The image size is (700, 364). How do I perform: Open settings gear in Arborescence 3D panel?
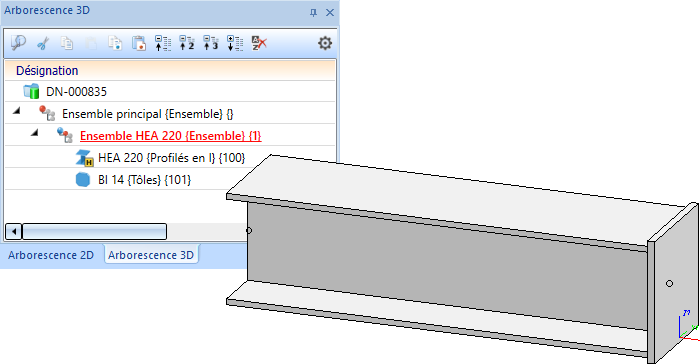tap(325, 43)
